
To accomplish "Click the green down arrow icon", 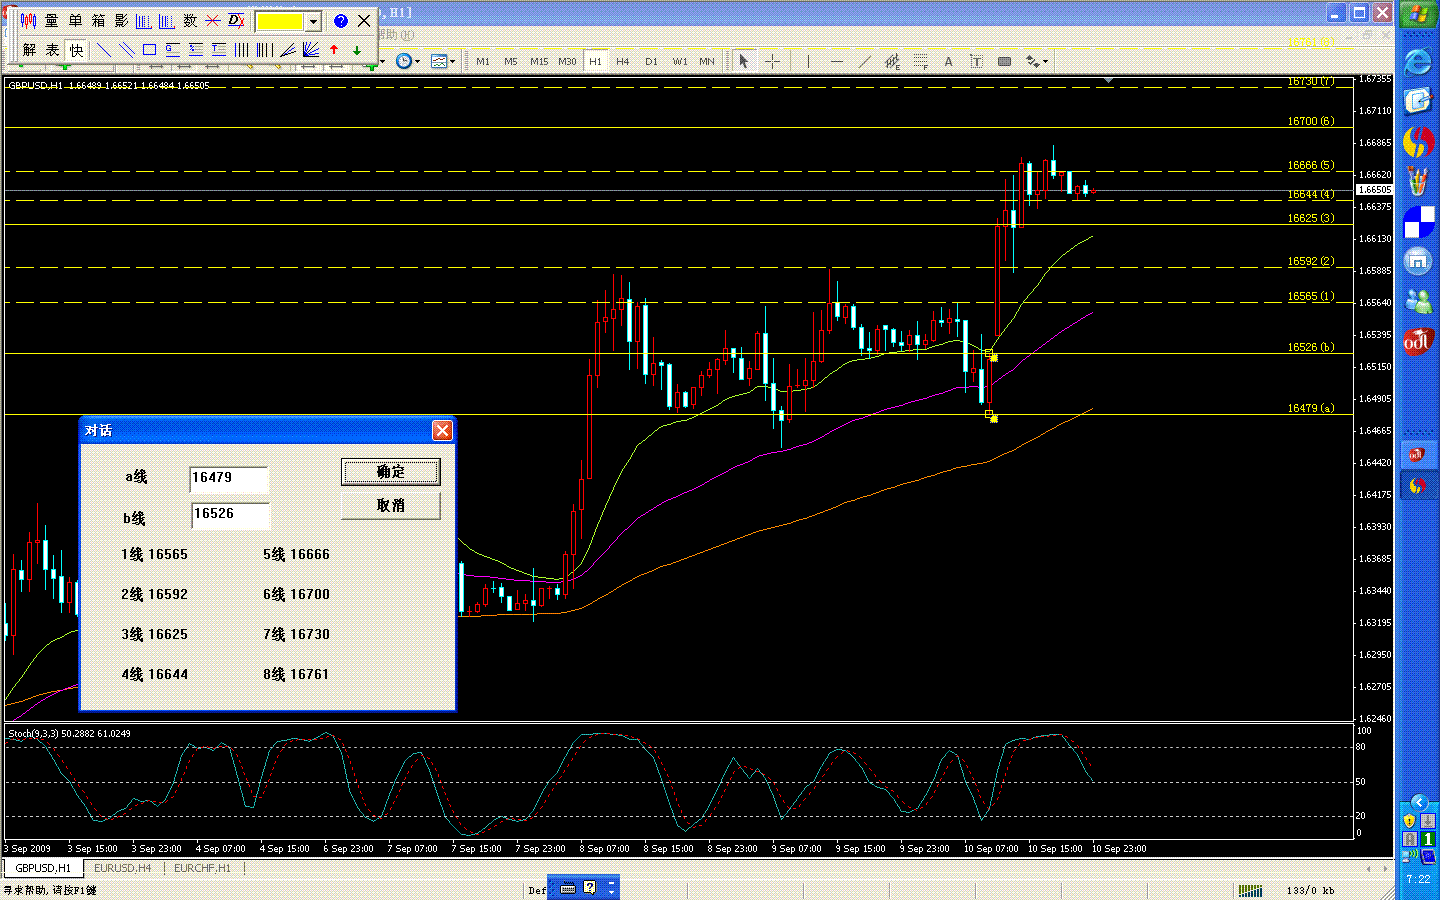I will (357, 49).
